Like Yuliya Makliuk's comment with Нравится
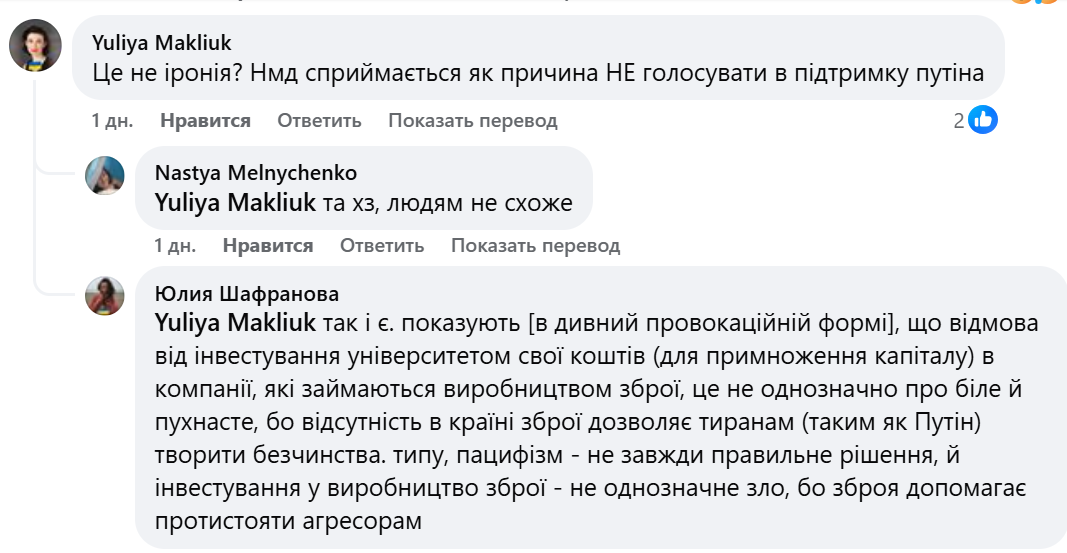 pos(205,121)
